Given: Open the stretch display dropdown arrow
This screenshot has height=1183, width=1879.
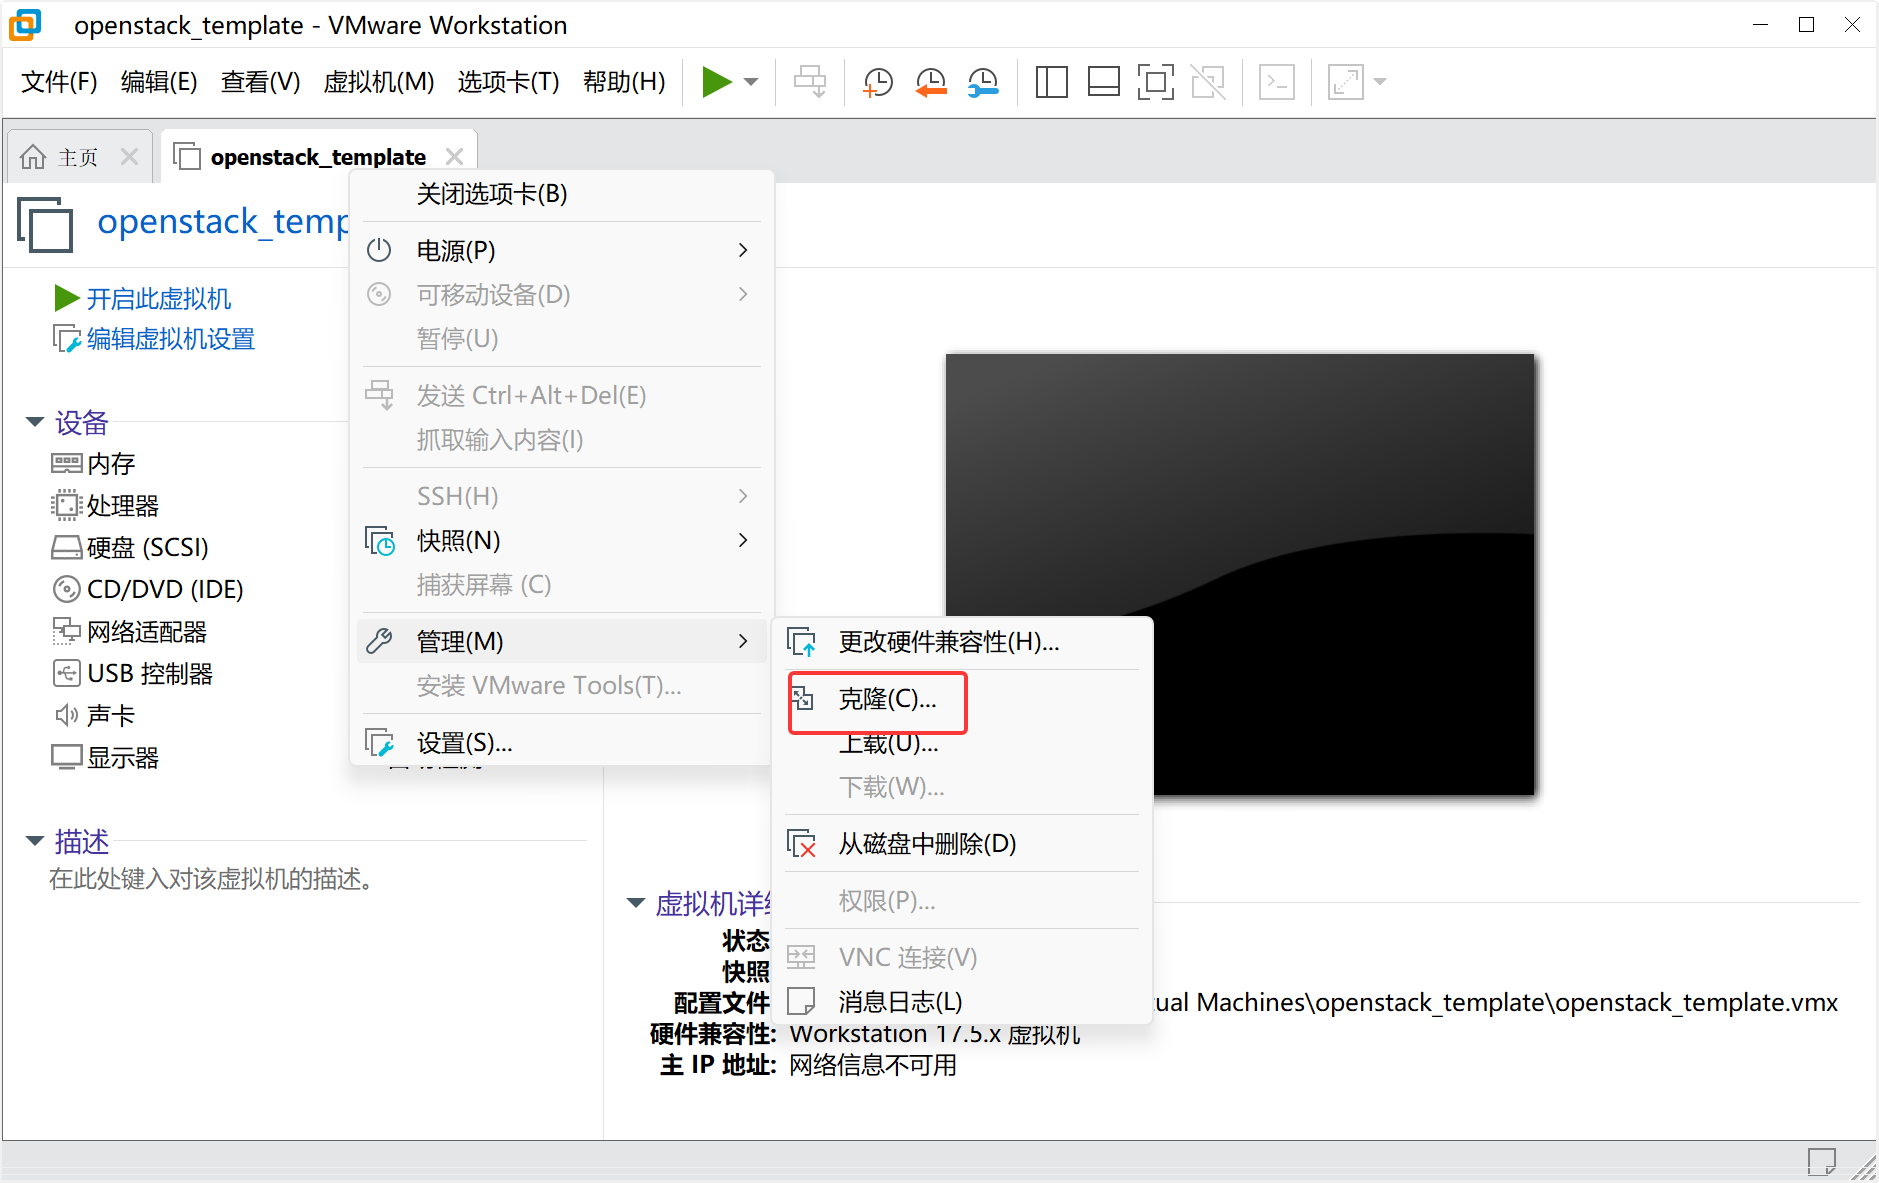Looking at the screenshot, I should pos(1380,82).
